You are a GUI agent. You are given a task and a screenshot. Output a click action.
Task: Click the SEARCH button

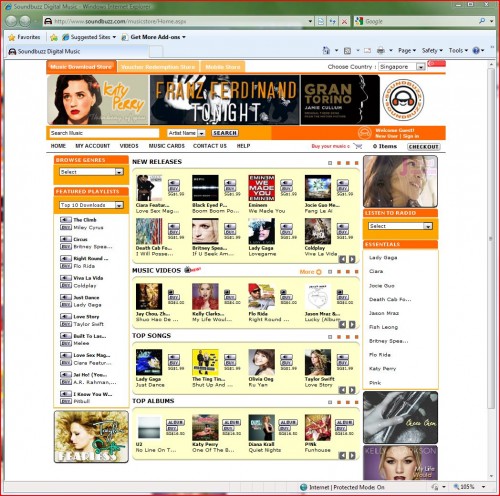pyautogui.click(x=225, y=133)
